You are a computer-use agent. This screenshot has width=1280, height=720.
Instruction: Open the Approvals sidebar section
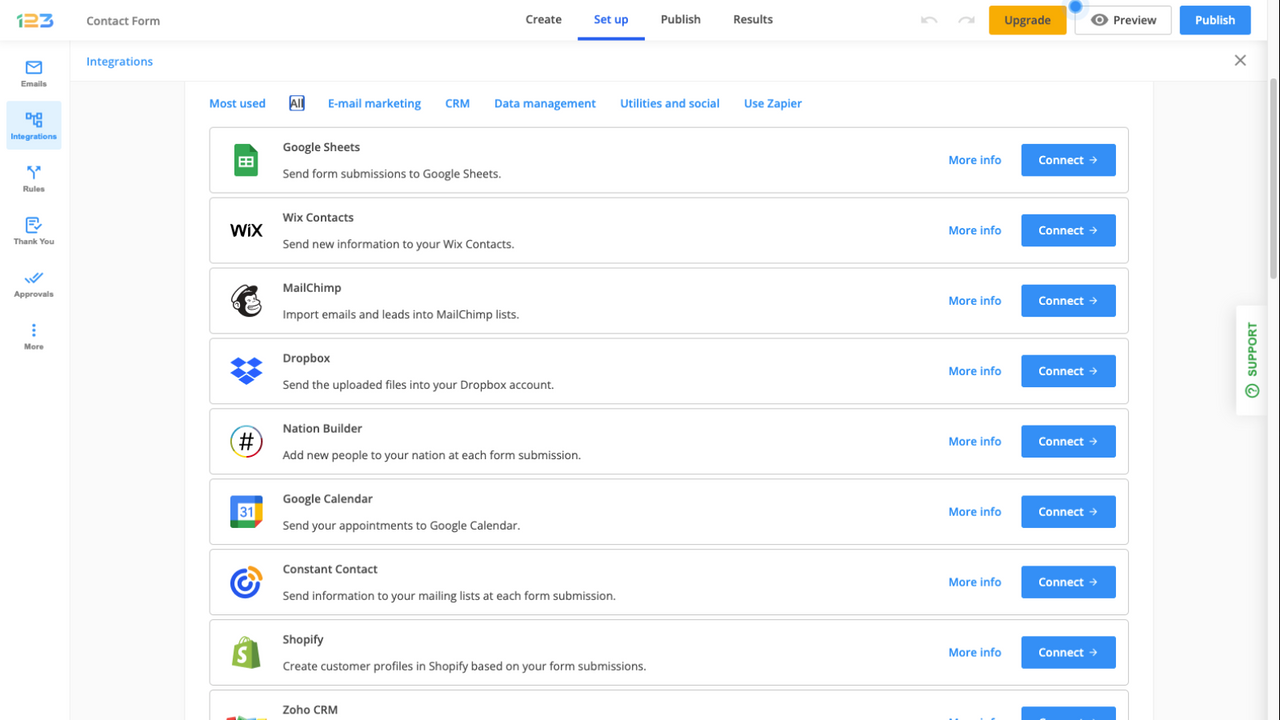tap(34, 284)
